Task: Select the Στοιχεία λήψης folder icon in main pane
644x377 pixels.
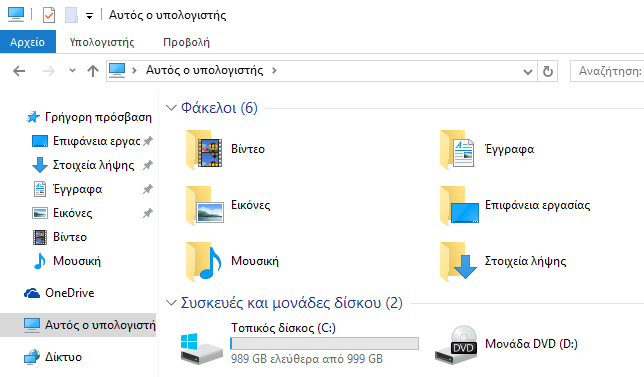Action: (x=458, y=261)
